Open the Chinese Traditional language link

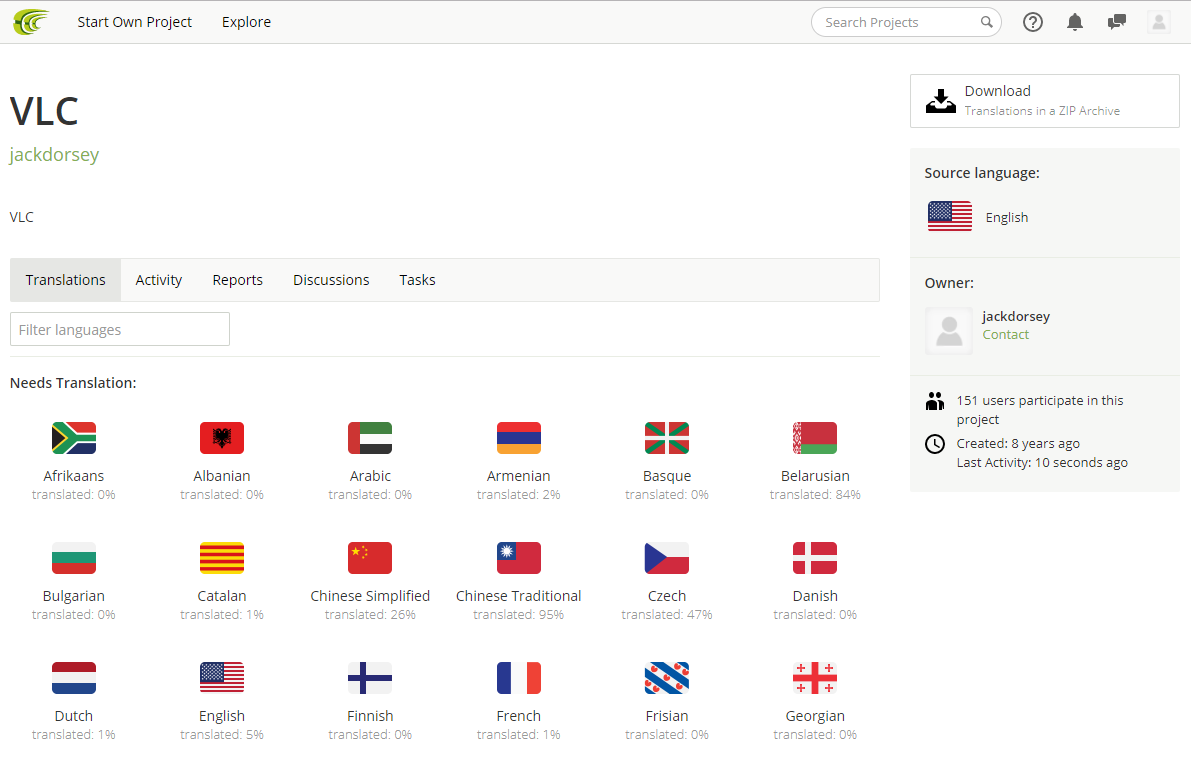tap(519, 596)
